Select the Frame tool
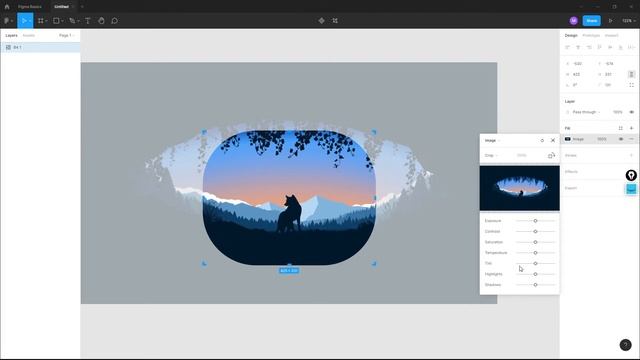640x360 pixels. point(40,21)
